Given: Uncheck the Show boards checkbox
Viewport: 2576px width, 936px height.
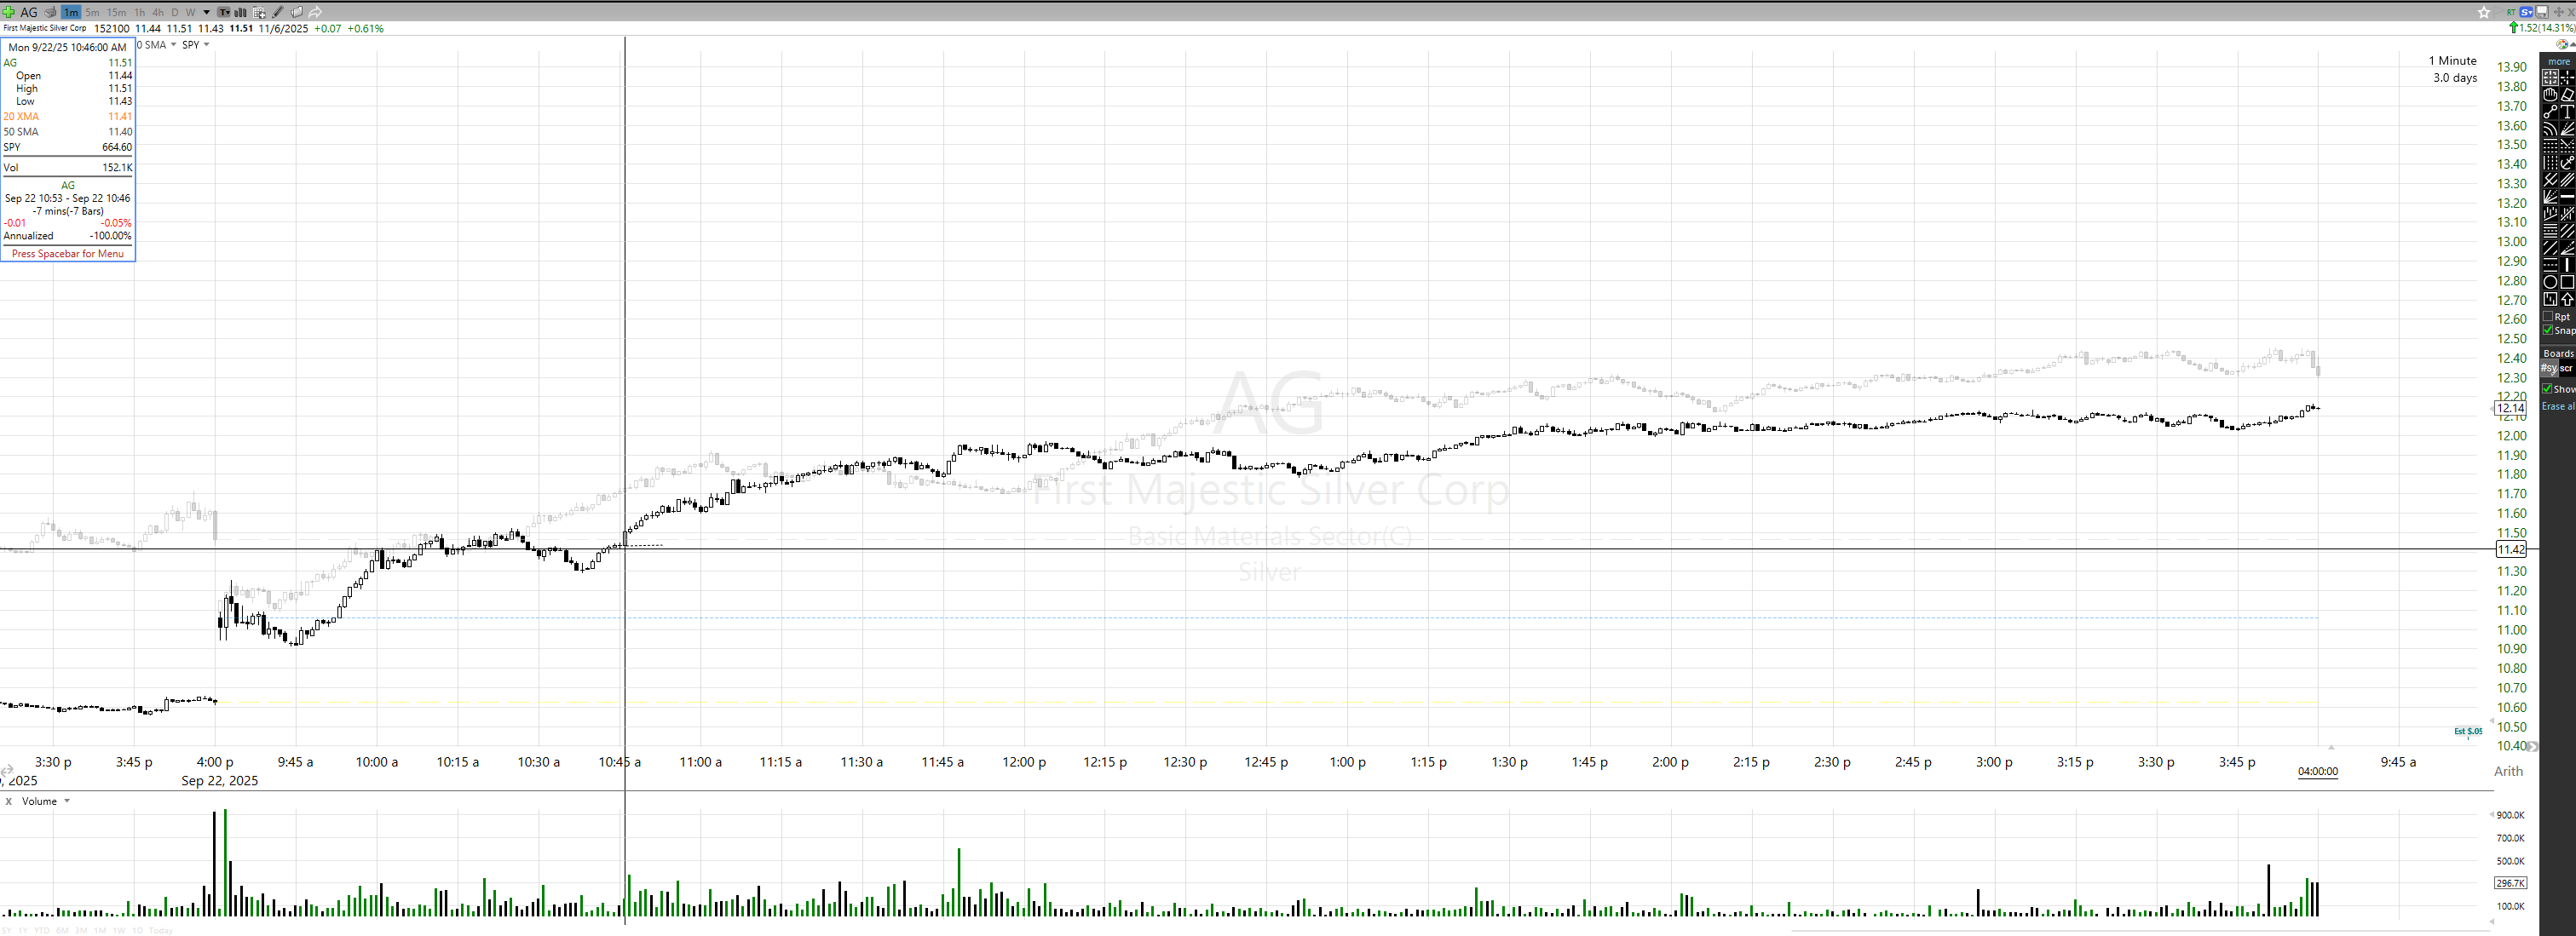Looking at the screenshot, I should pyautogui.click(x=2548, y=389).
